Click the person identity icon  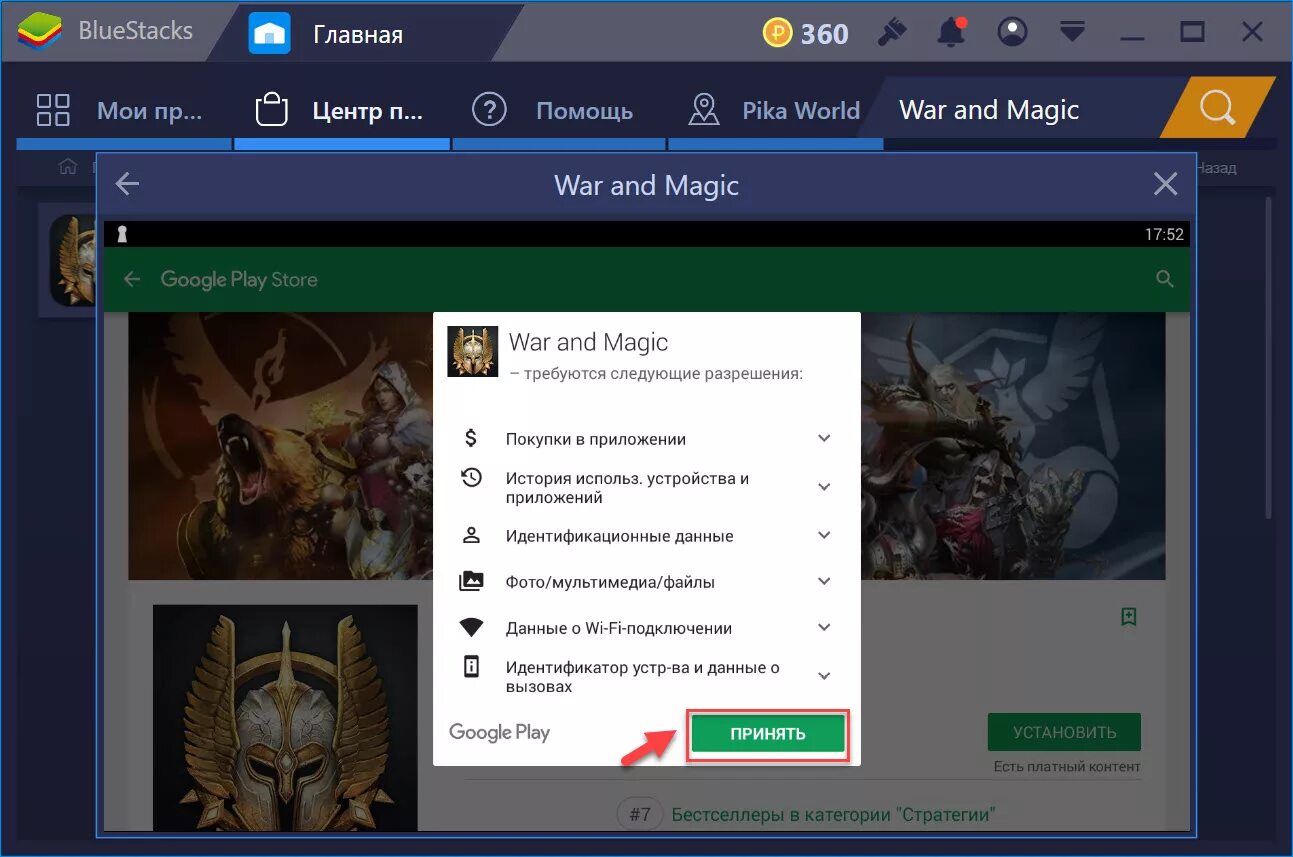pyautogui.click(x=471, y=535)
